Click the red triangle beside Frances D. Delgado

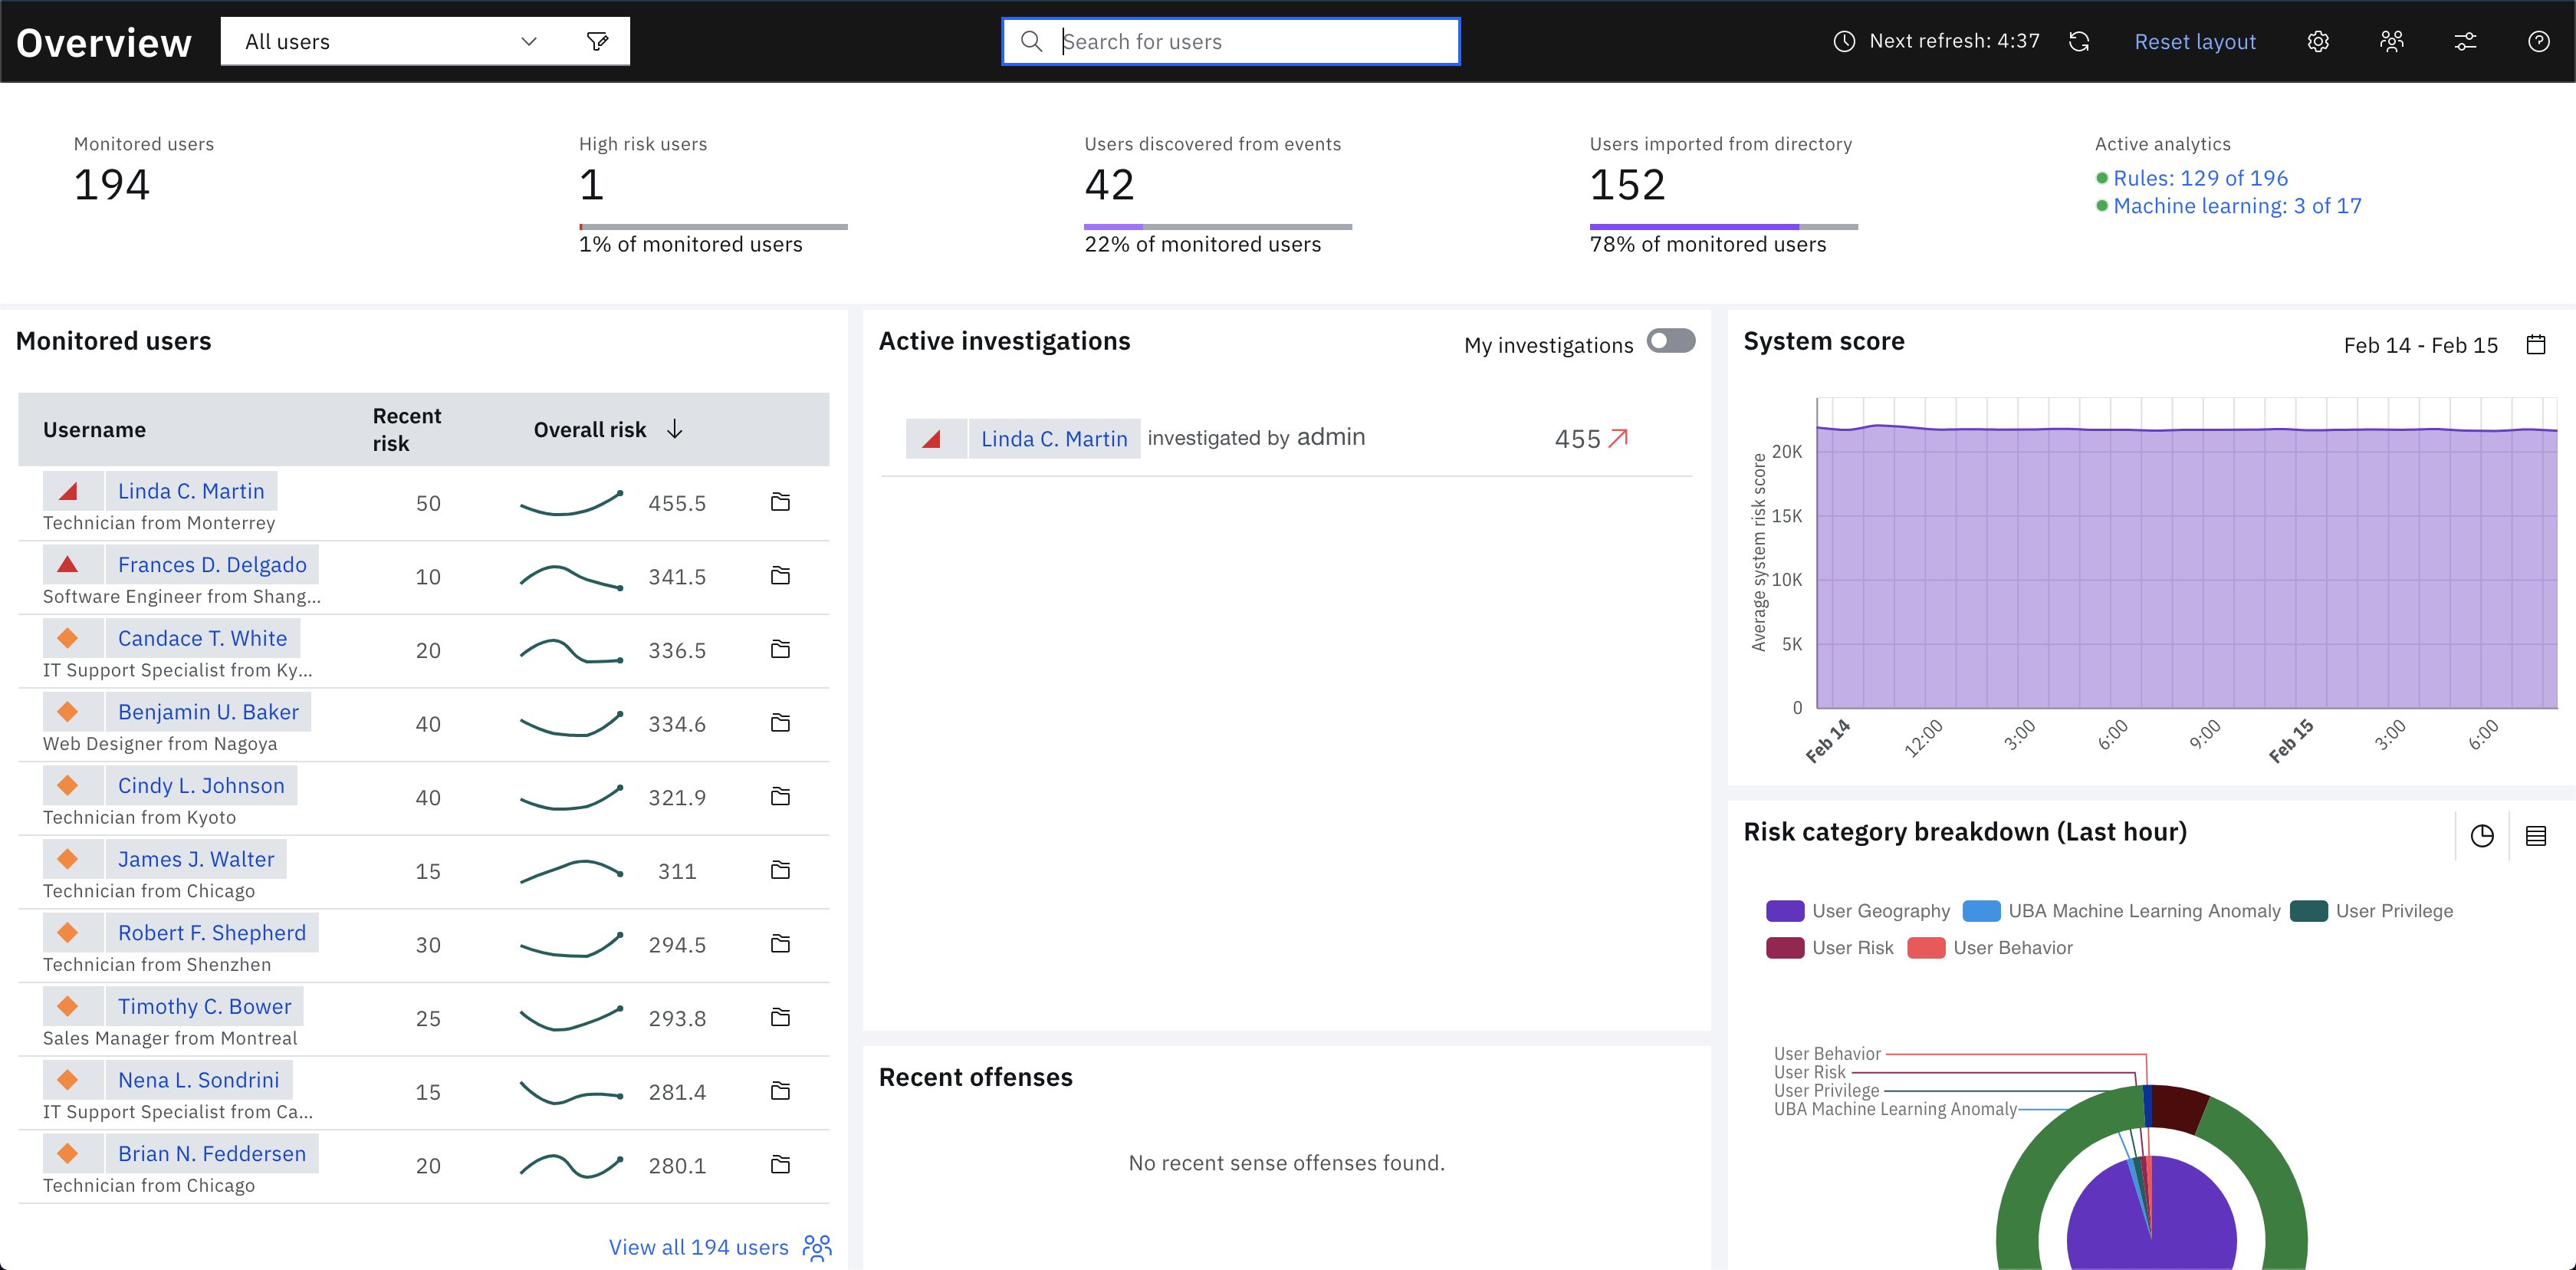pyautogui.click(x=68, y=565)
